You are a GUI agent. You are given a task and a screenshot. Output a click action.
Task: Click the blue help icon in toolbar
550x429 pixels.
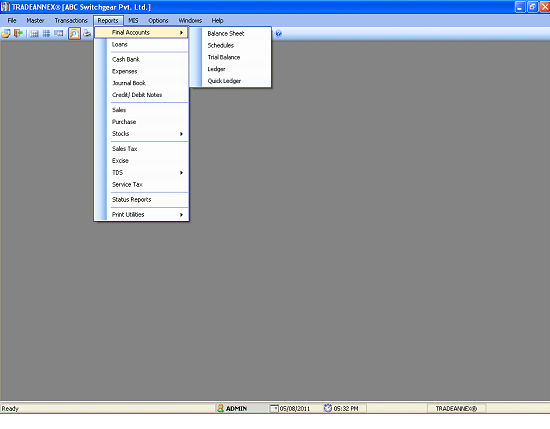[x=279, y=34]
